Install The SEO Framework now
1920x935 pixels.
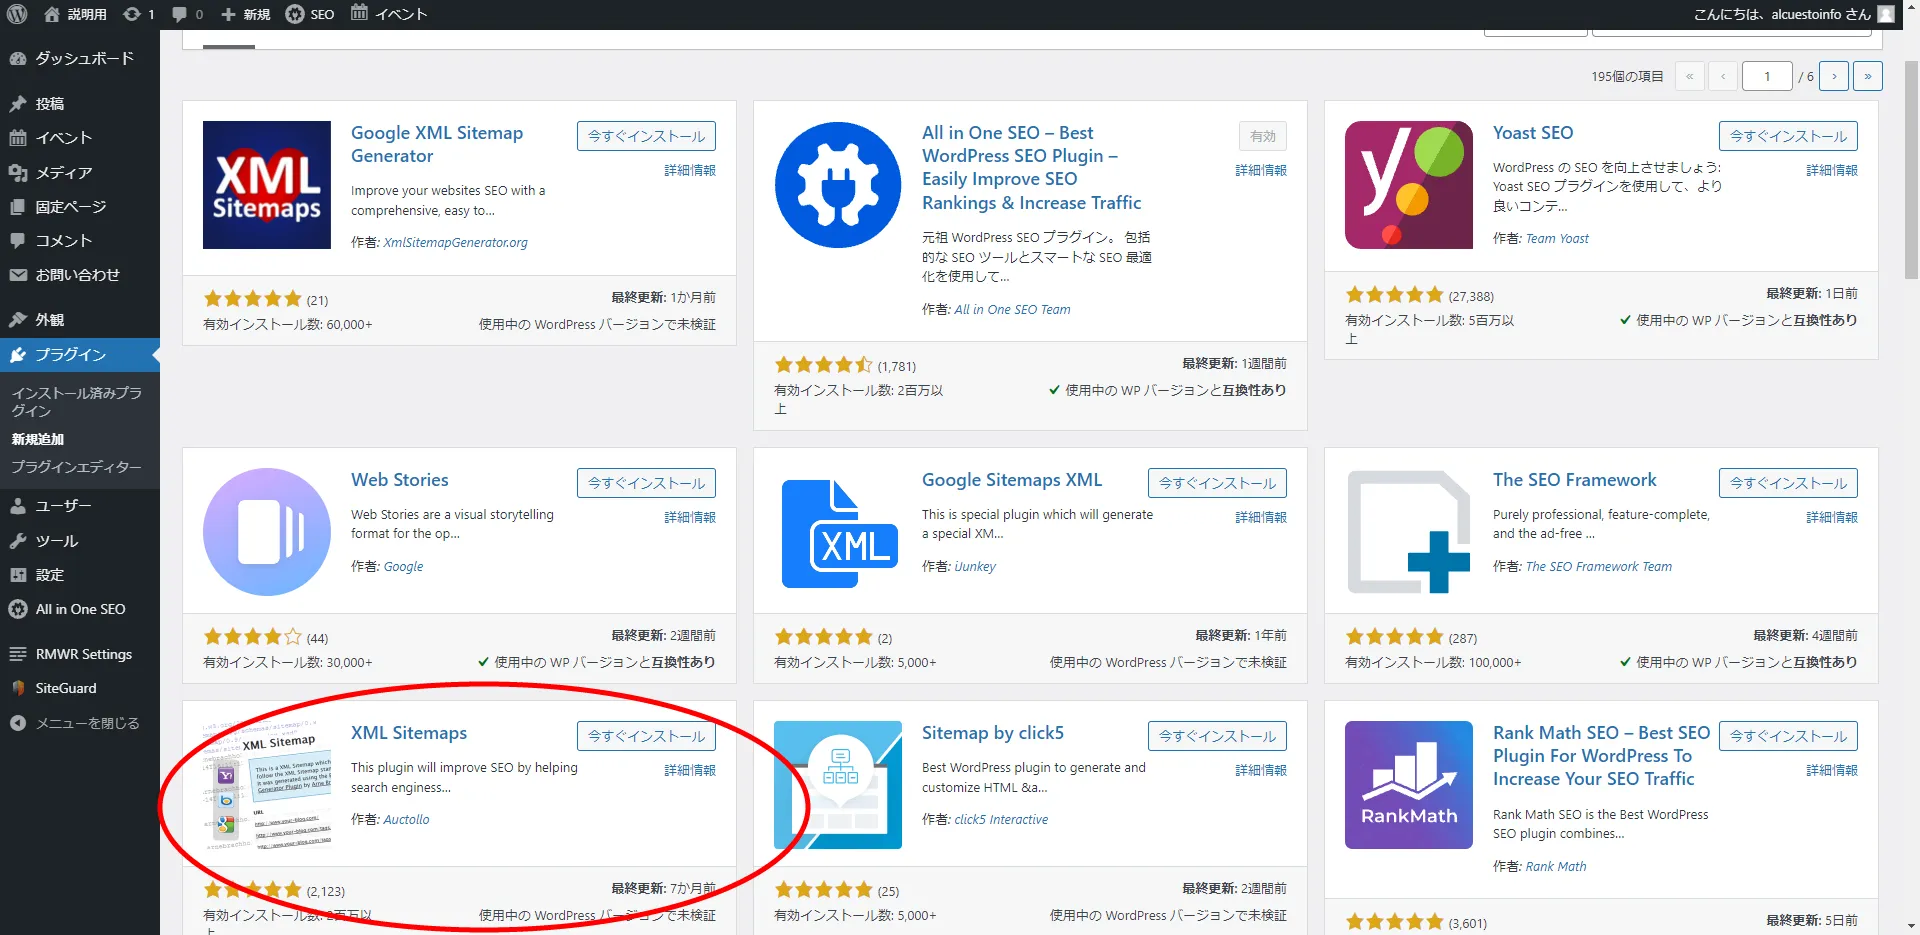coord(1788,483)
